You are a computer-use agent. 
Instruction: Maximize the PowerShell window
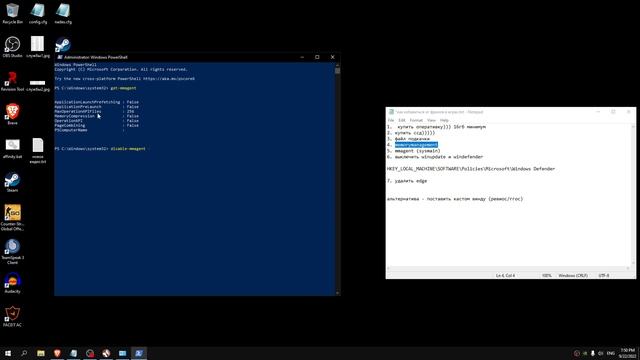tap(317, 57)
